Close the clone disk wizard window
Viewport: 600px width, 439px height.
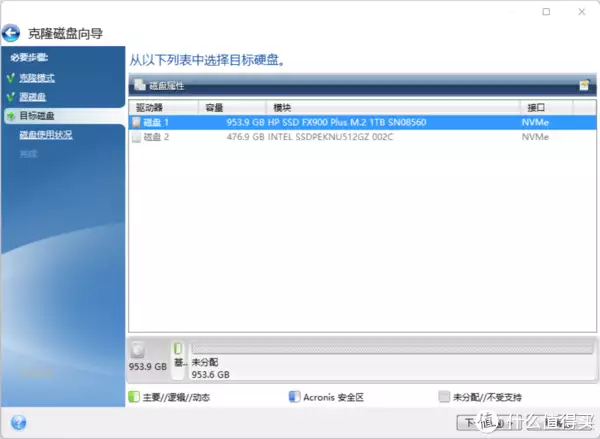click(582, 11)
